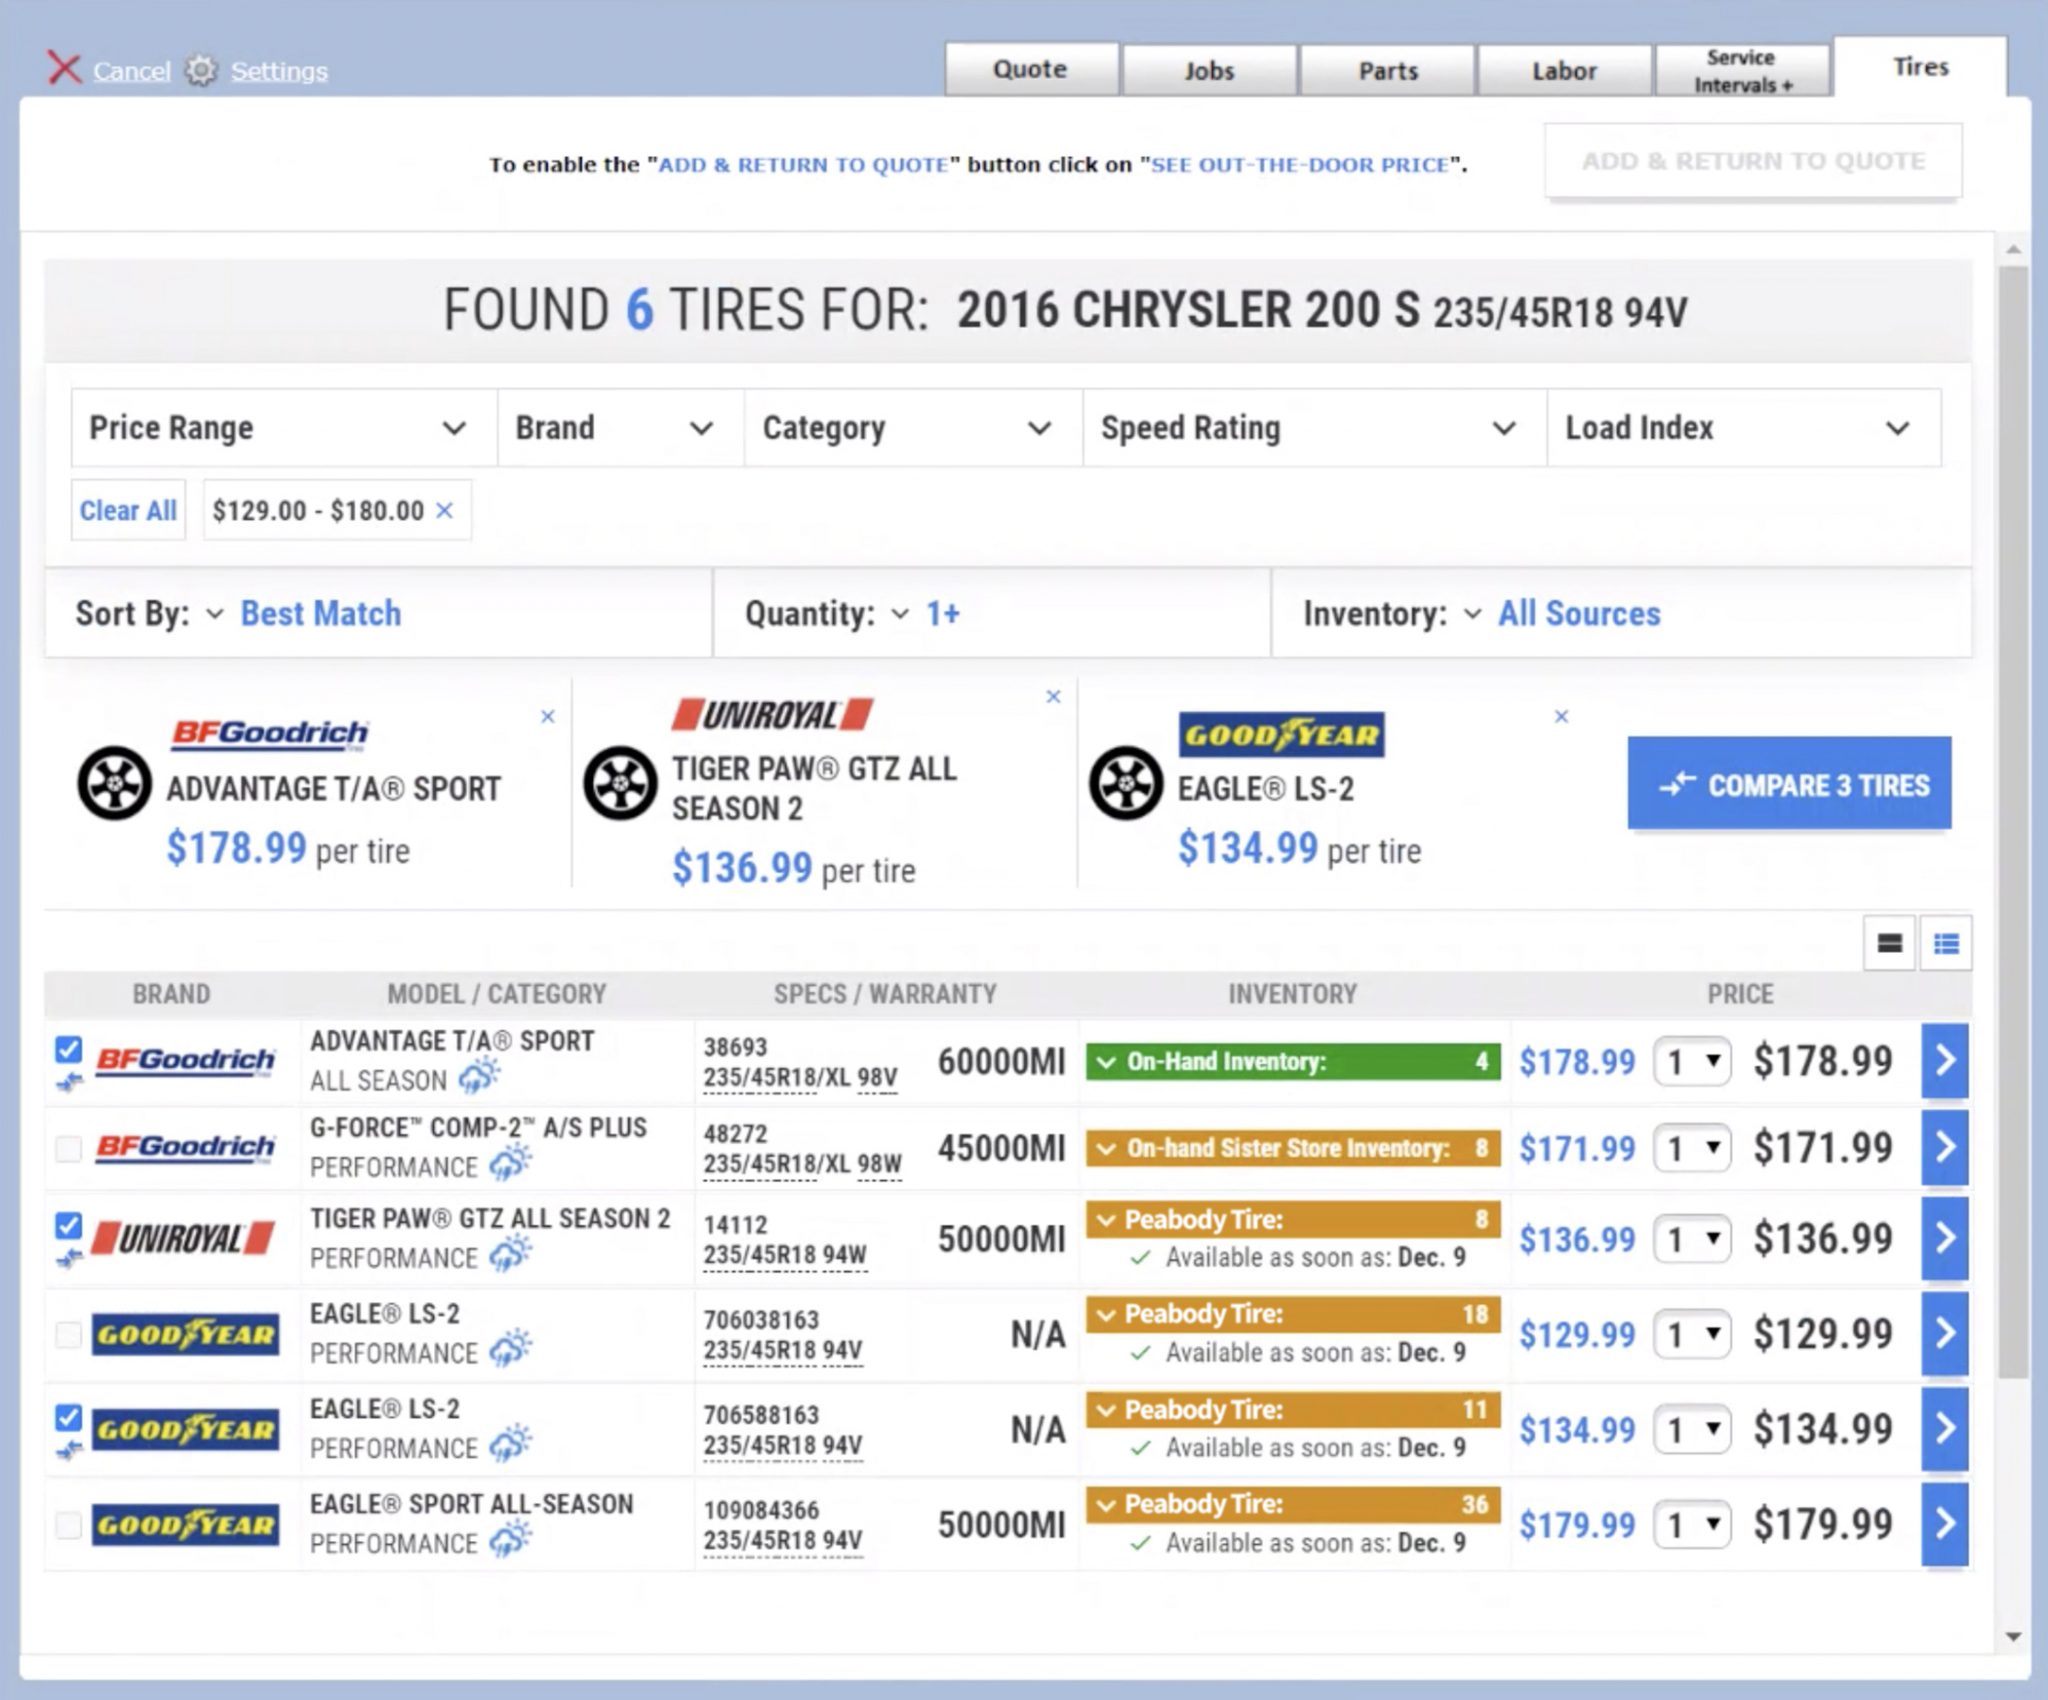This screenshot has width=2048, height=1700.
Task: Switch to the Parts tab
Action: 1387,71
